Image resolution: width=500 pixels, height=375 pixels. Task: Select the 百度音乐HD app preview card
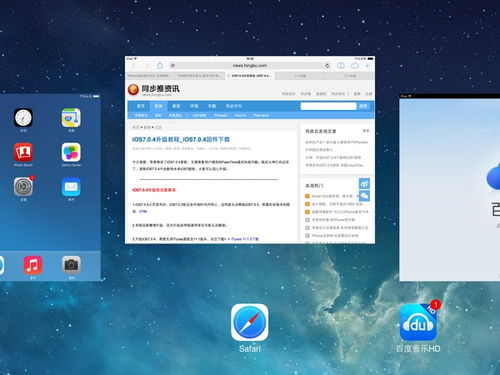[450, 187]
